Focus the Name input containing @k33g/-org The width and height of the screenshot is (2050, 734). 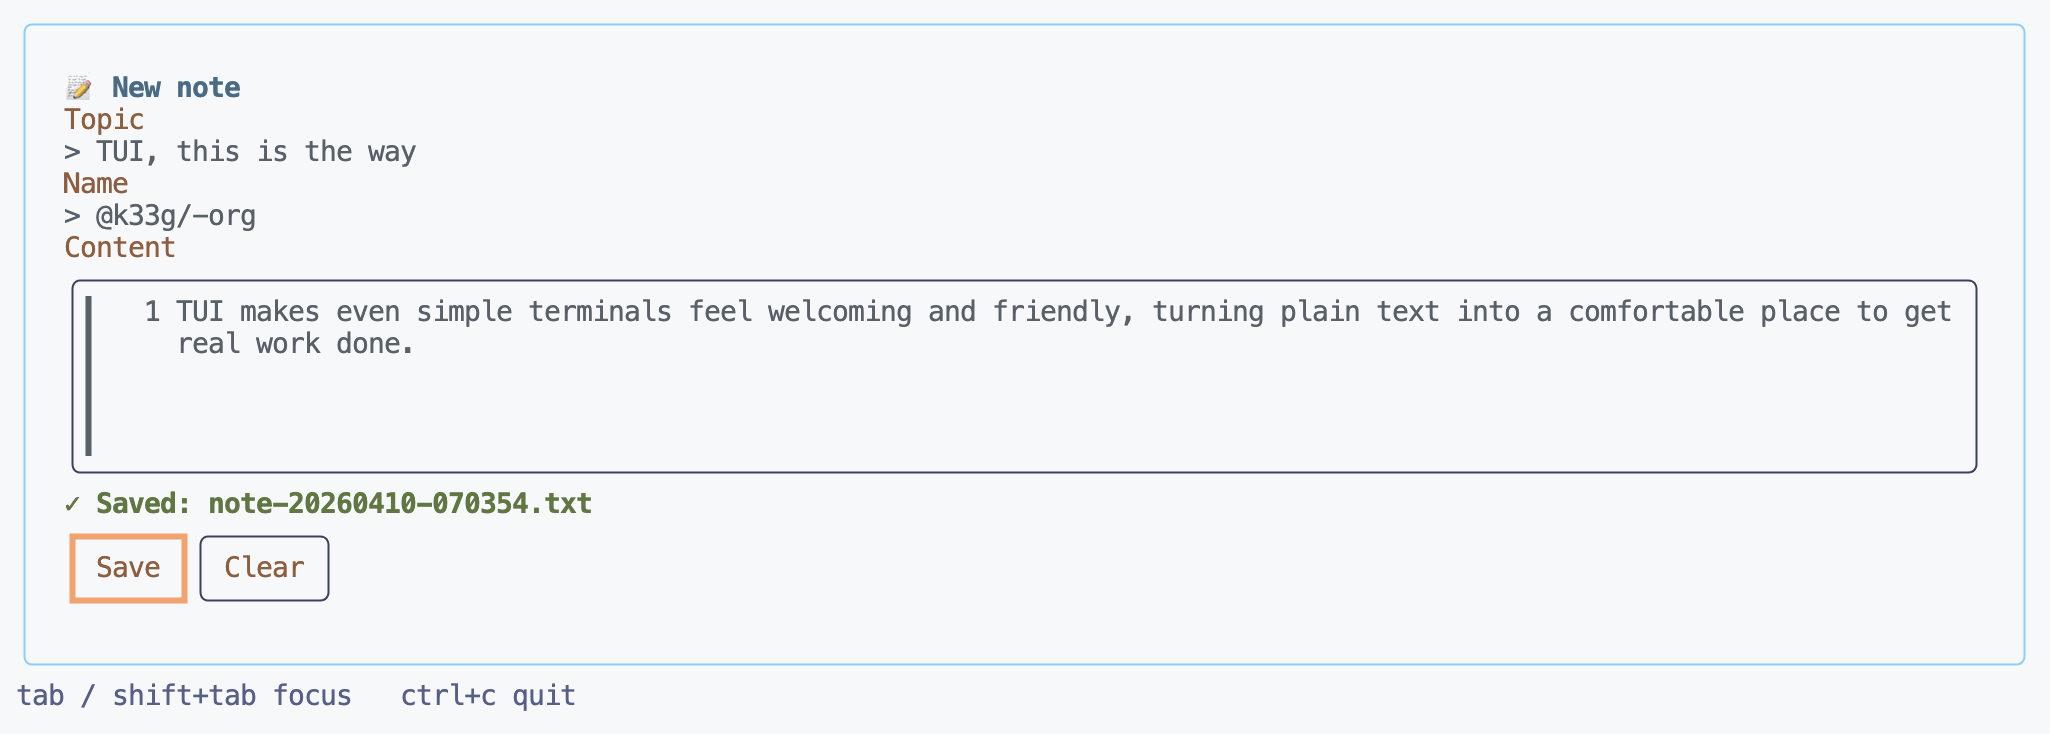[176, 216]
